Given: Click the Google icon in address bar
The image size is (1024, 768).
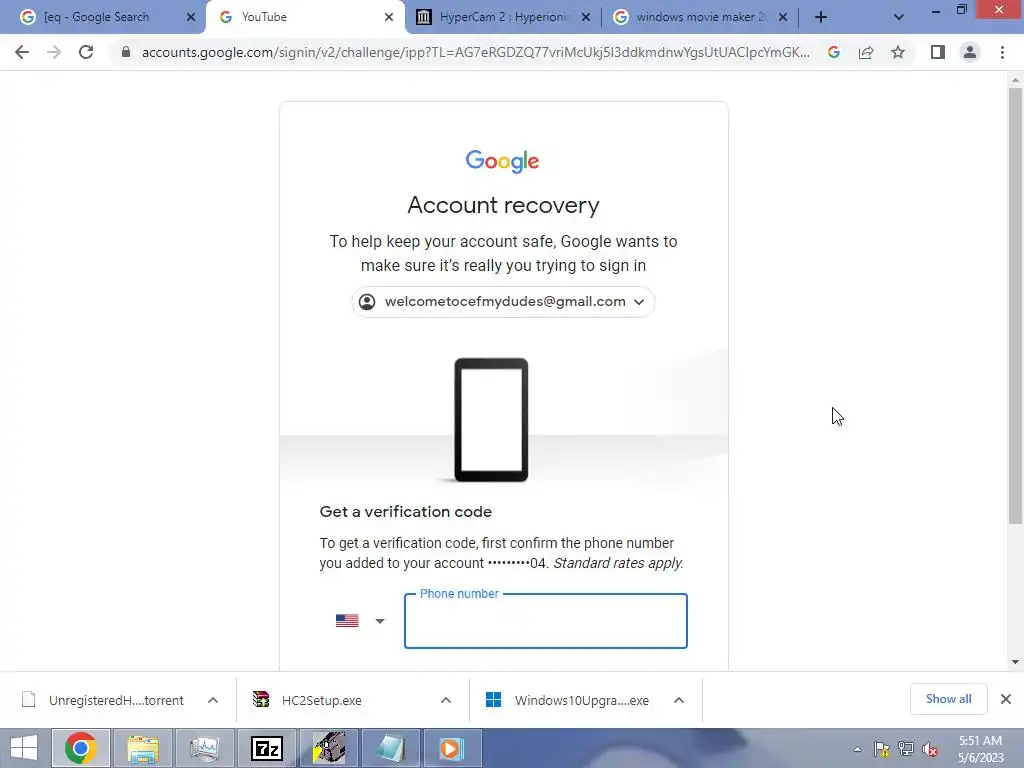Looking at the screenshot, I should click(x=833, y=52).
